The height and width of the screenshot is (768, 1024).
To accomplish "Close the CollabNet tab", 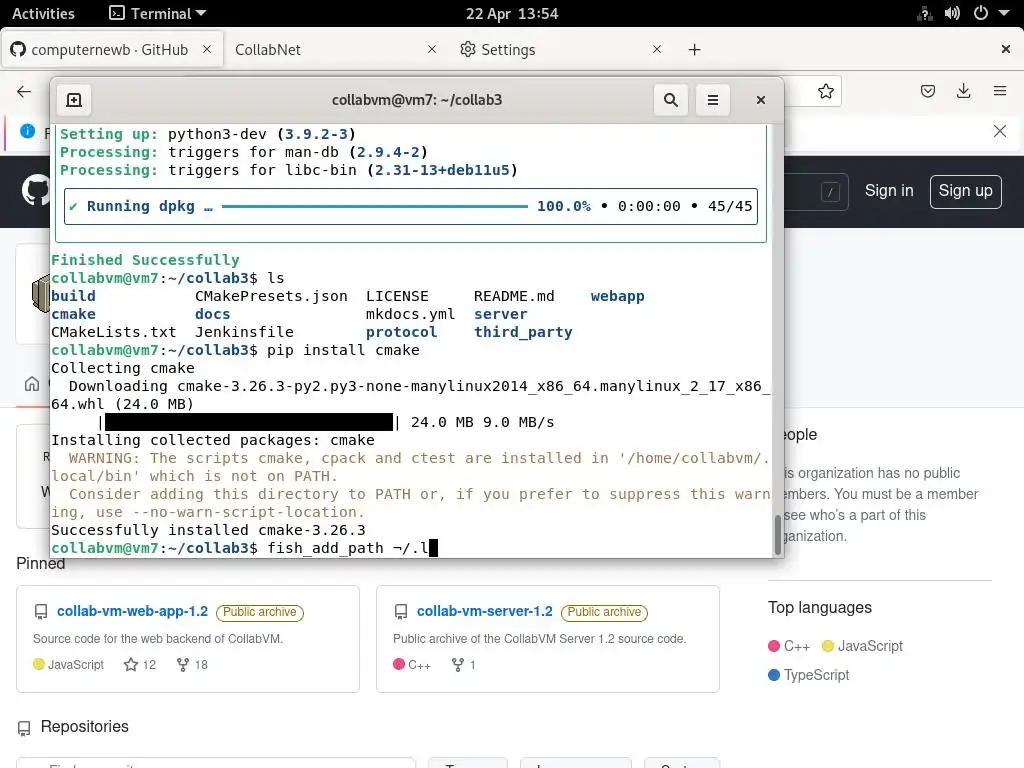I will click(432, 49).
